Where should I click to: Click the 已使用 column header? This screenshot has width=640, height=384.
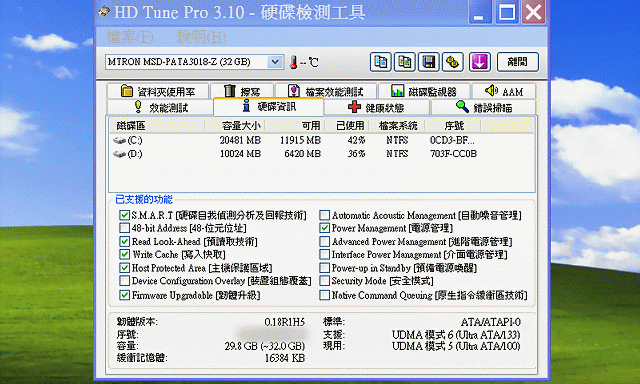(347, 126)
